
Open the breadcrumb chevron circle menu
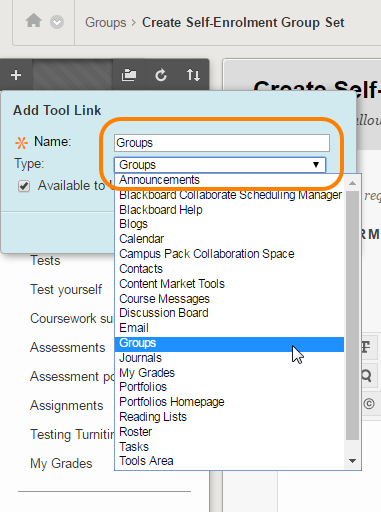coord(57,22)
